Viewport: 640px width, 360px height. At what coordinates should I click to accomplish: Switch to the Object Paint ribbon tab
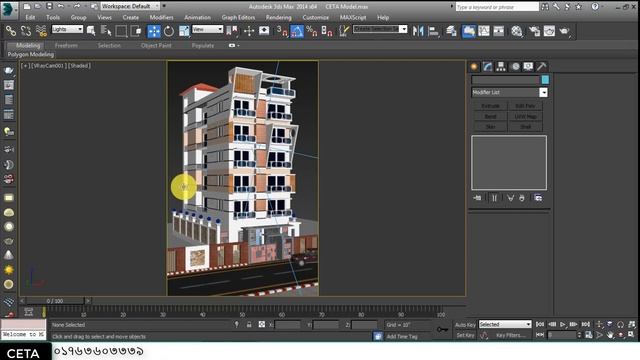coord(156,46)
